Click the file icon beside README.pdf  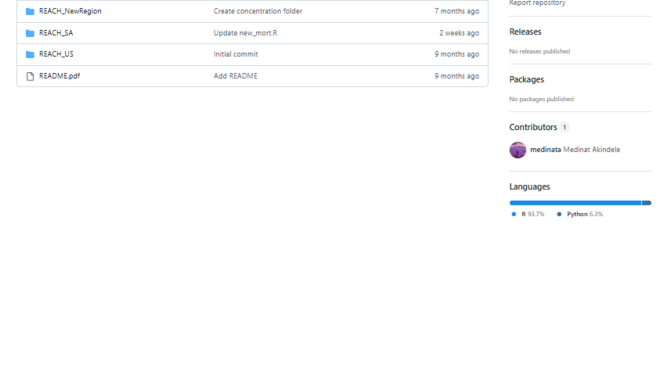[x=30, y=76]
